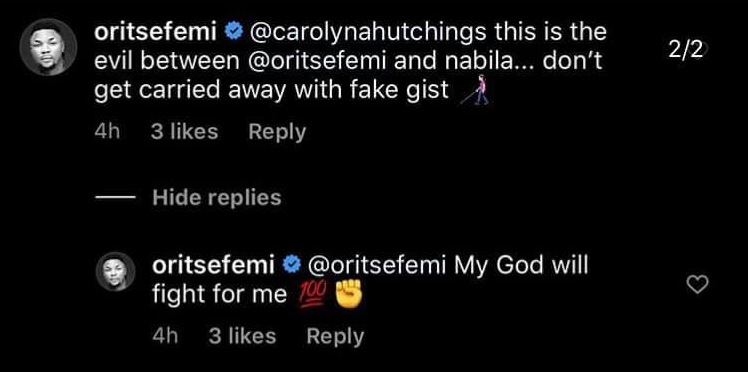This screenshot has height=372, width=748.
Task: Click the verified badge beside top oritsefemi username
Action: pyautogui.click(x=234, y=32)
